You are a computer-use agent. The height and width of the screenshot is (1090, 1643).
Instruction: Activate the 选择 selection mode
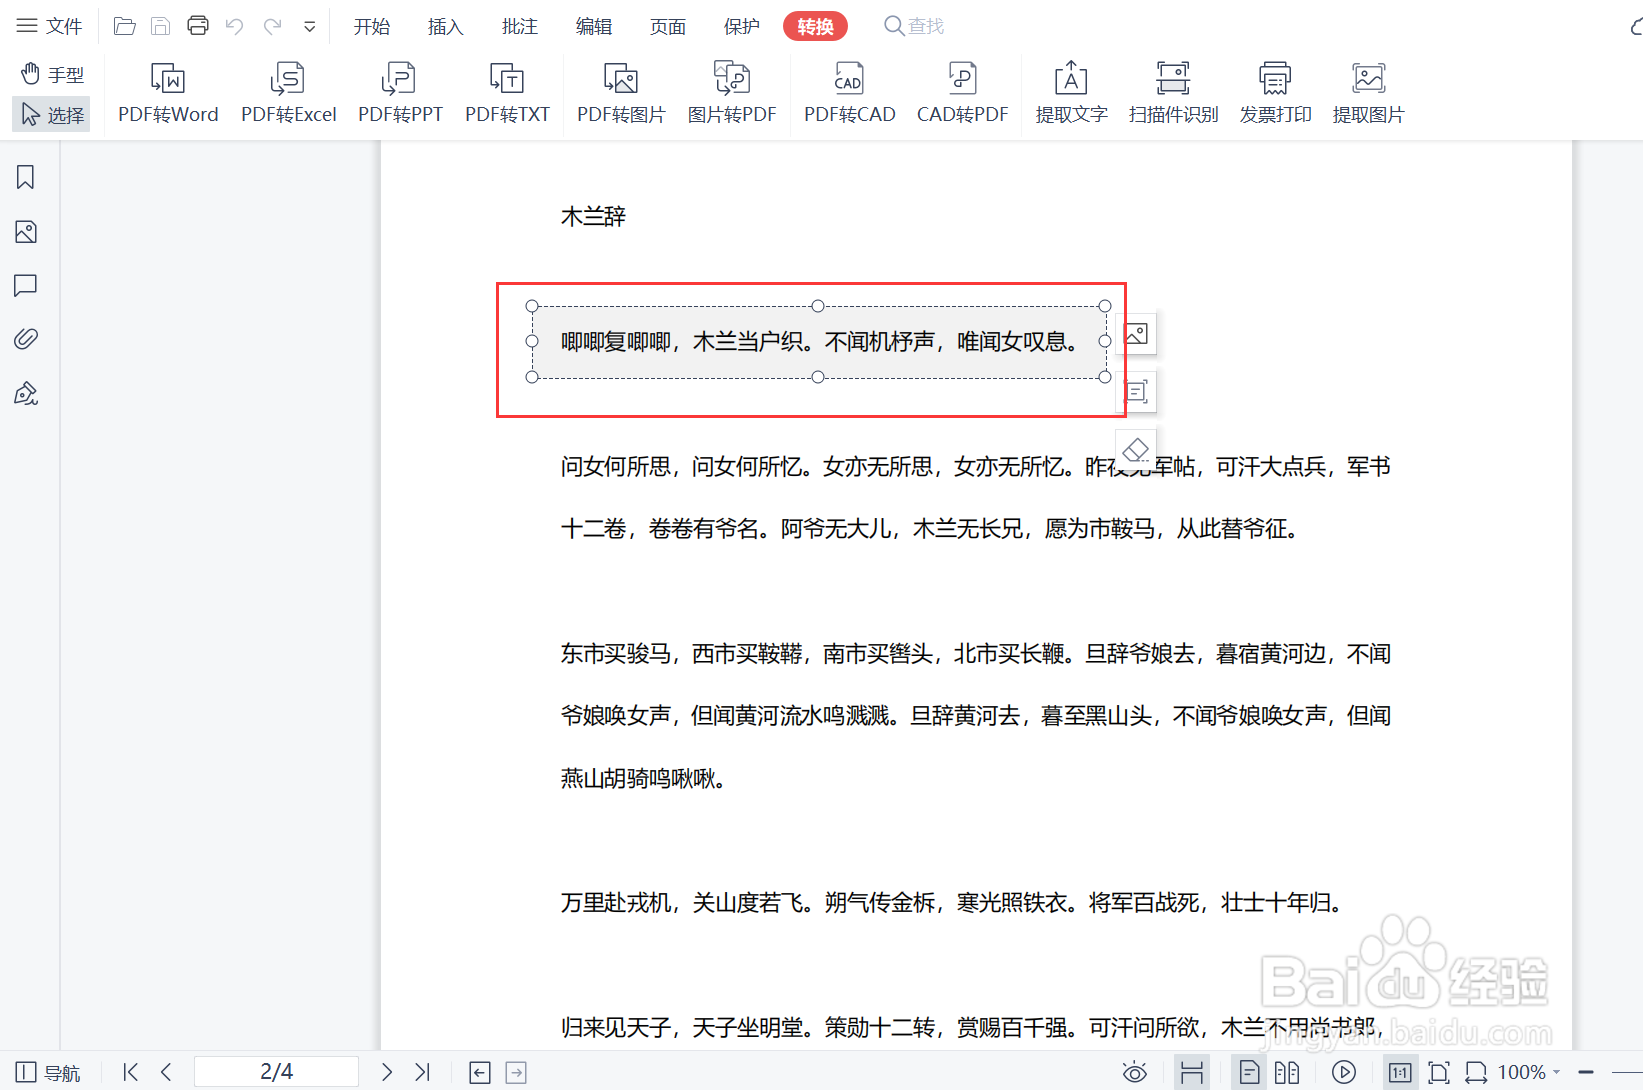(50, 114)
